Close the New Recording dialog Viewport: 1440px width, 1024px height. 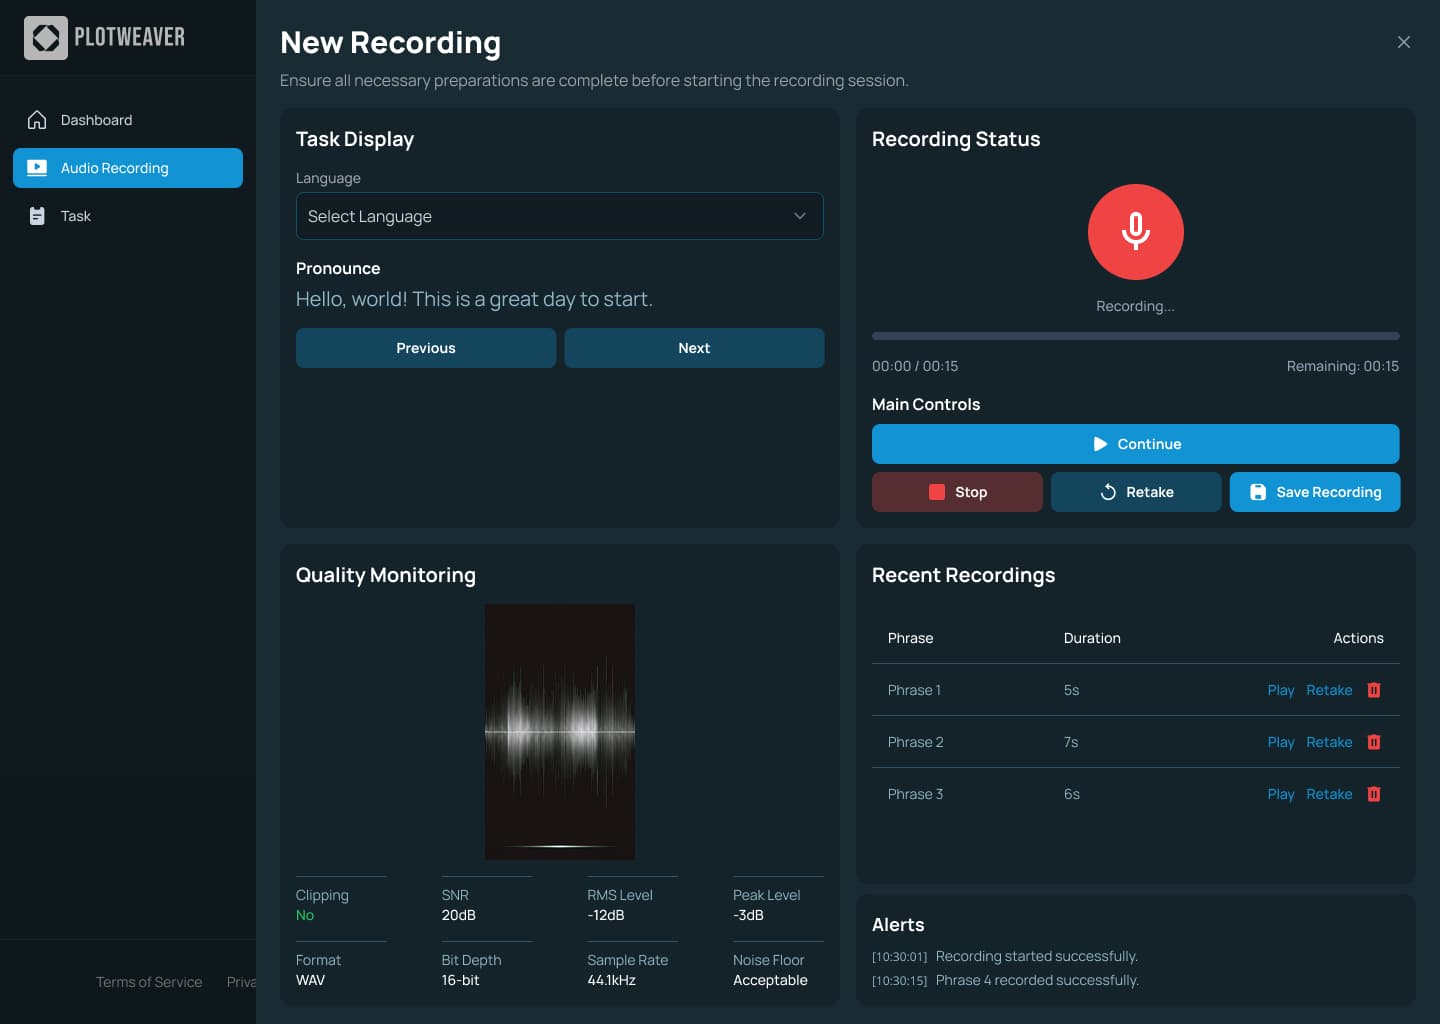1404,42
